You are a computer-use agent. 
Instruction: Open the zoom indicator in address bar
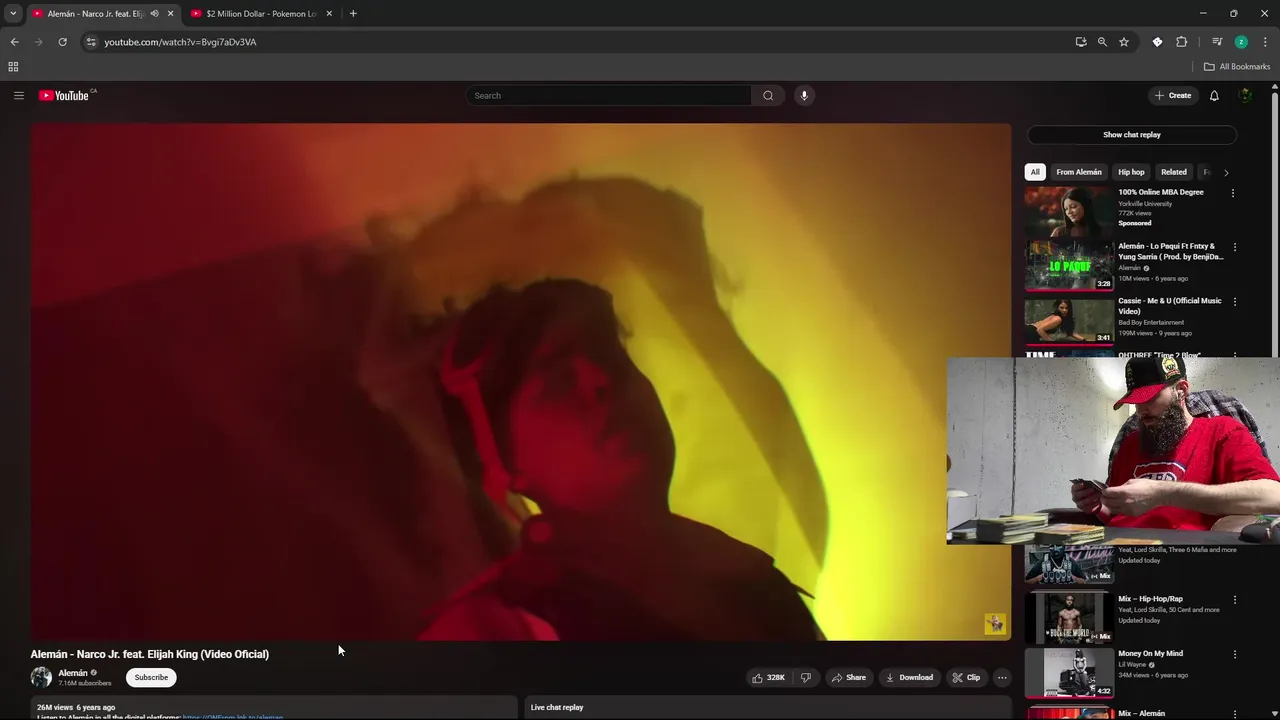[x=1102, y=42]
